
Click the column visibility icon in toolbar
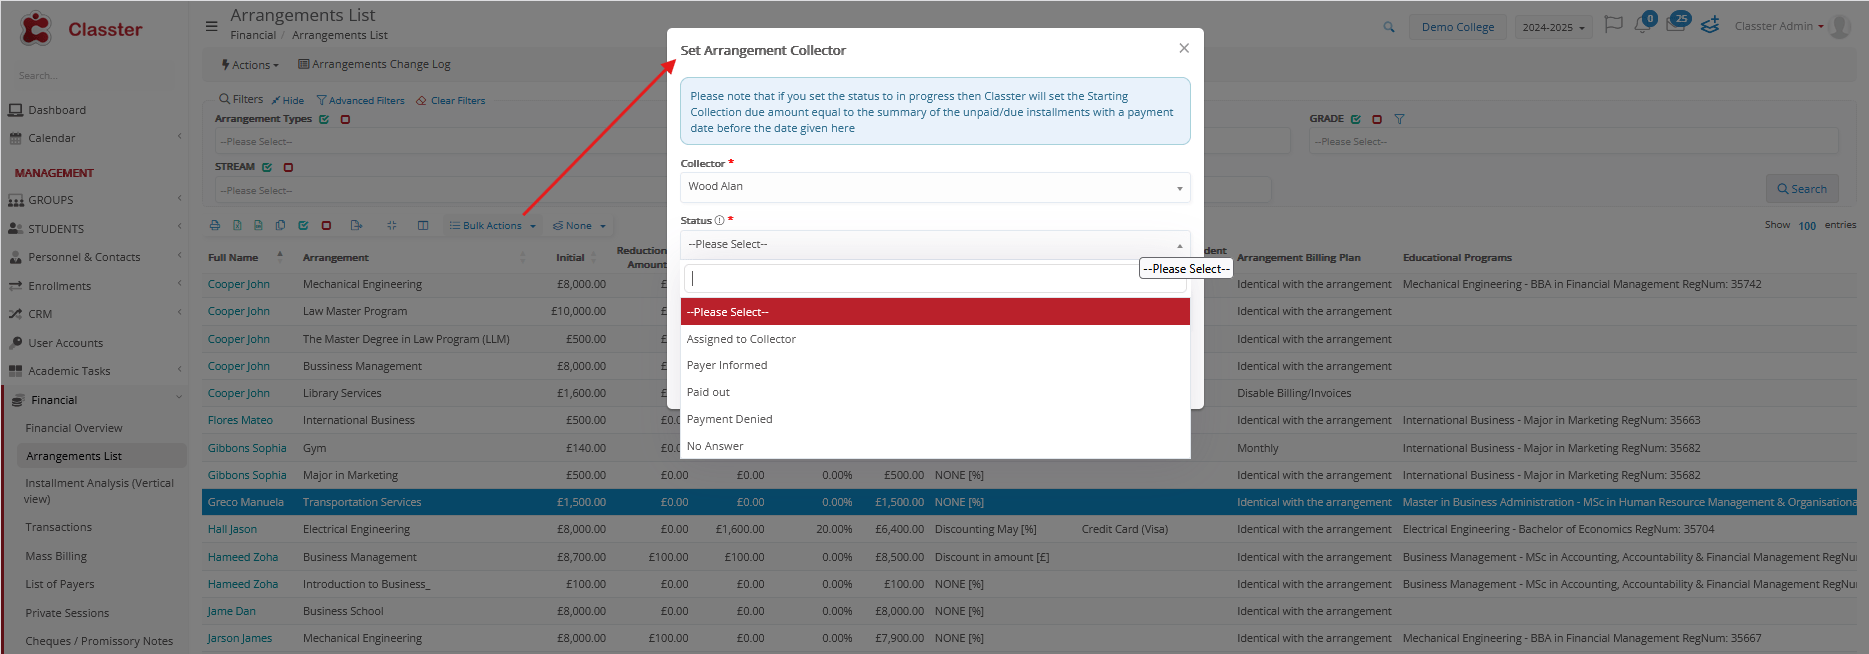click(423, 226)
